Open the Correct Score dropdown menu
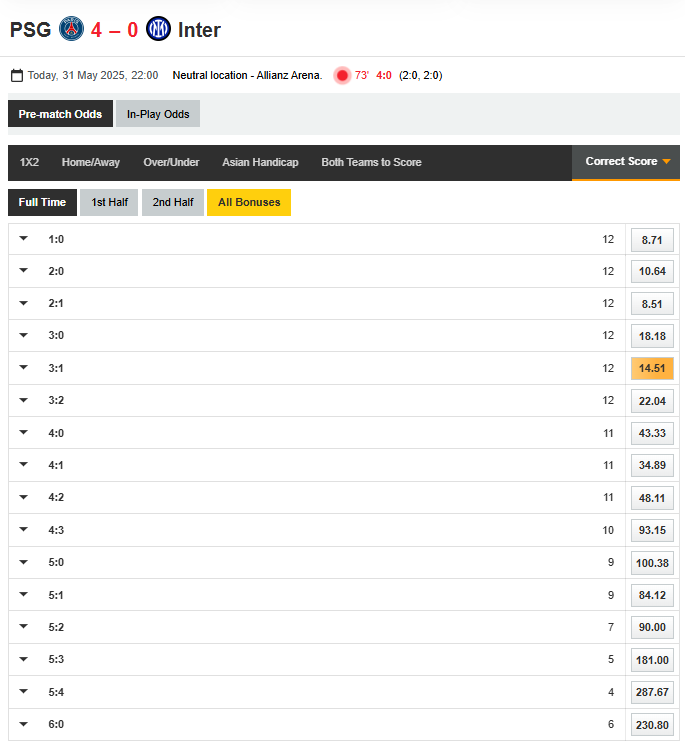Viewport: 685px width, 741px height. click(627, 162)
